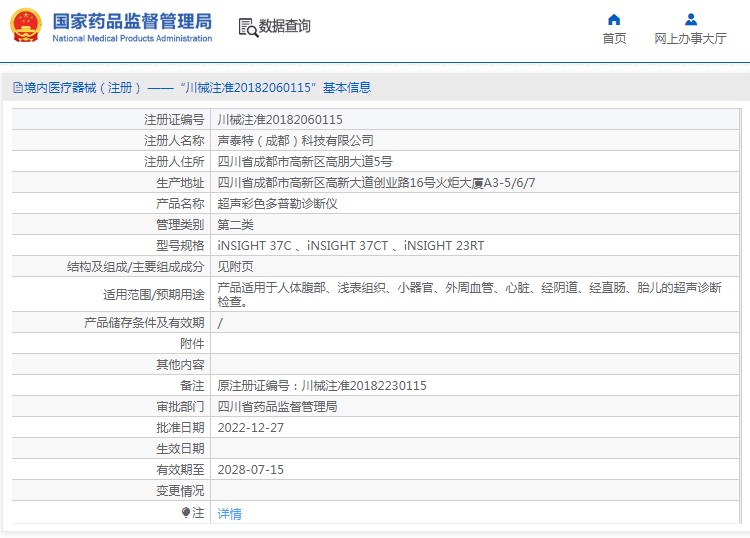
Task: Click the 网上办事大厅 user icon
Action: click(x=691, y=20)
